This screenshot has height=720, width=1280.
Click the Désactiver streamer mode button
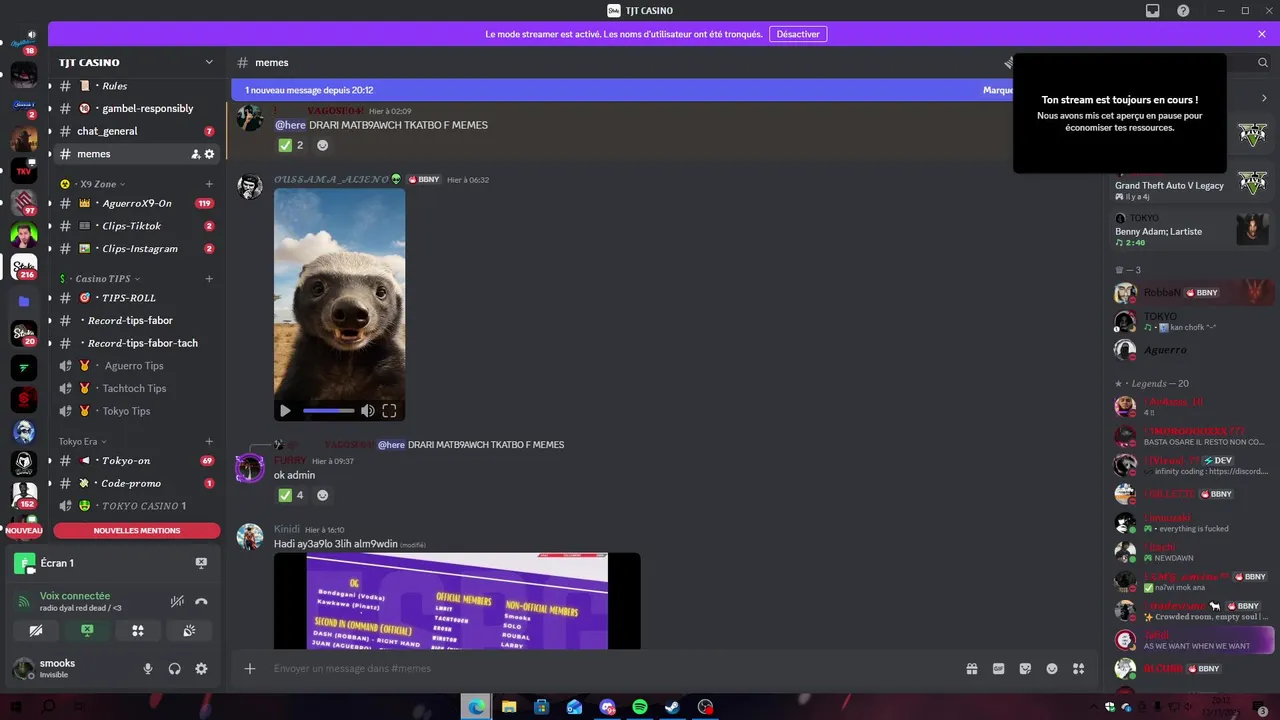tap(798, 34)
